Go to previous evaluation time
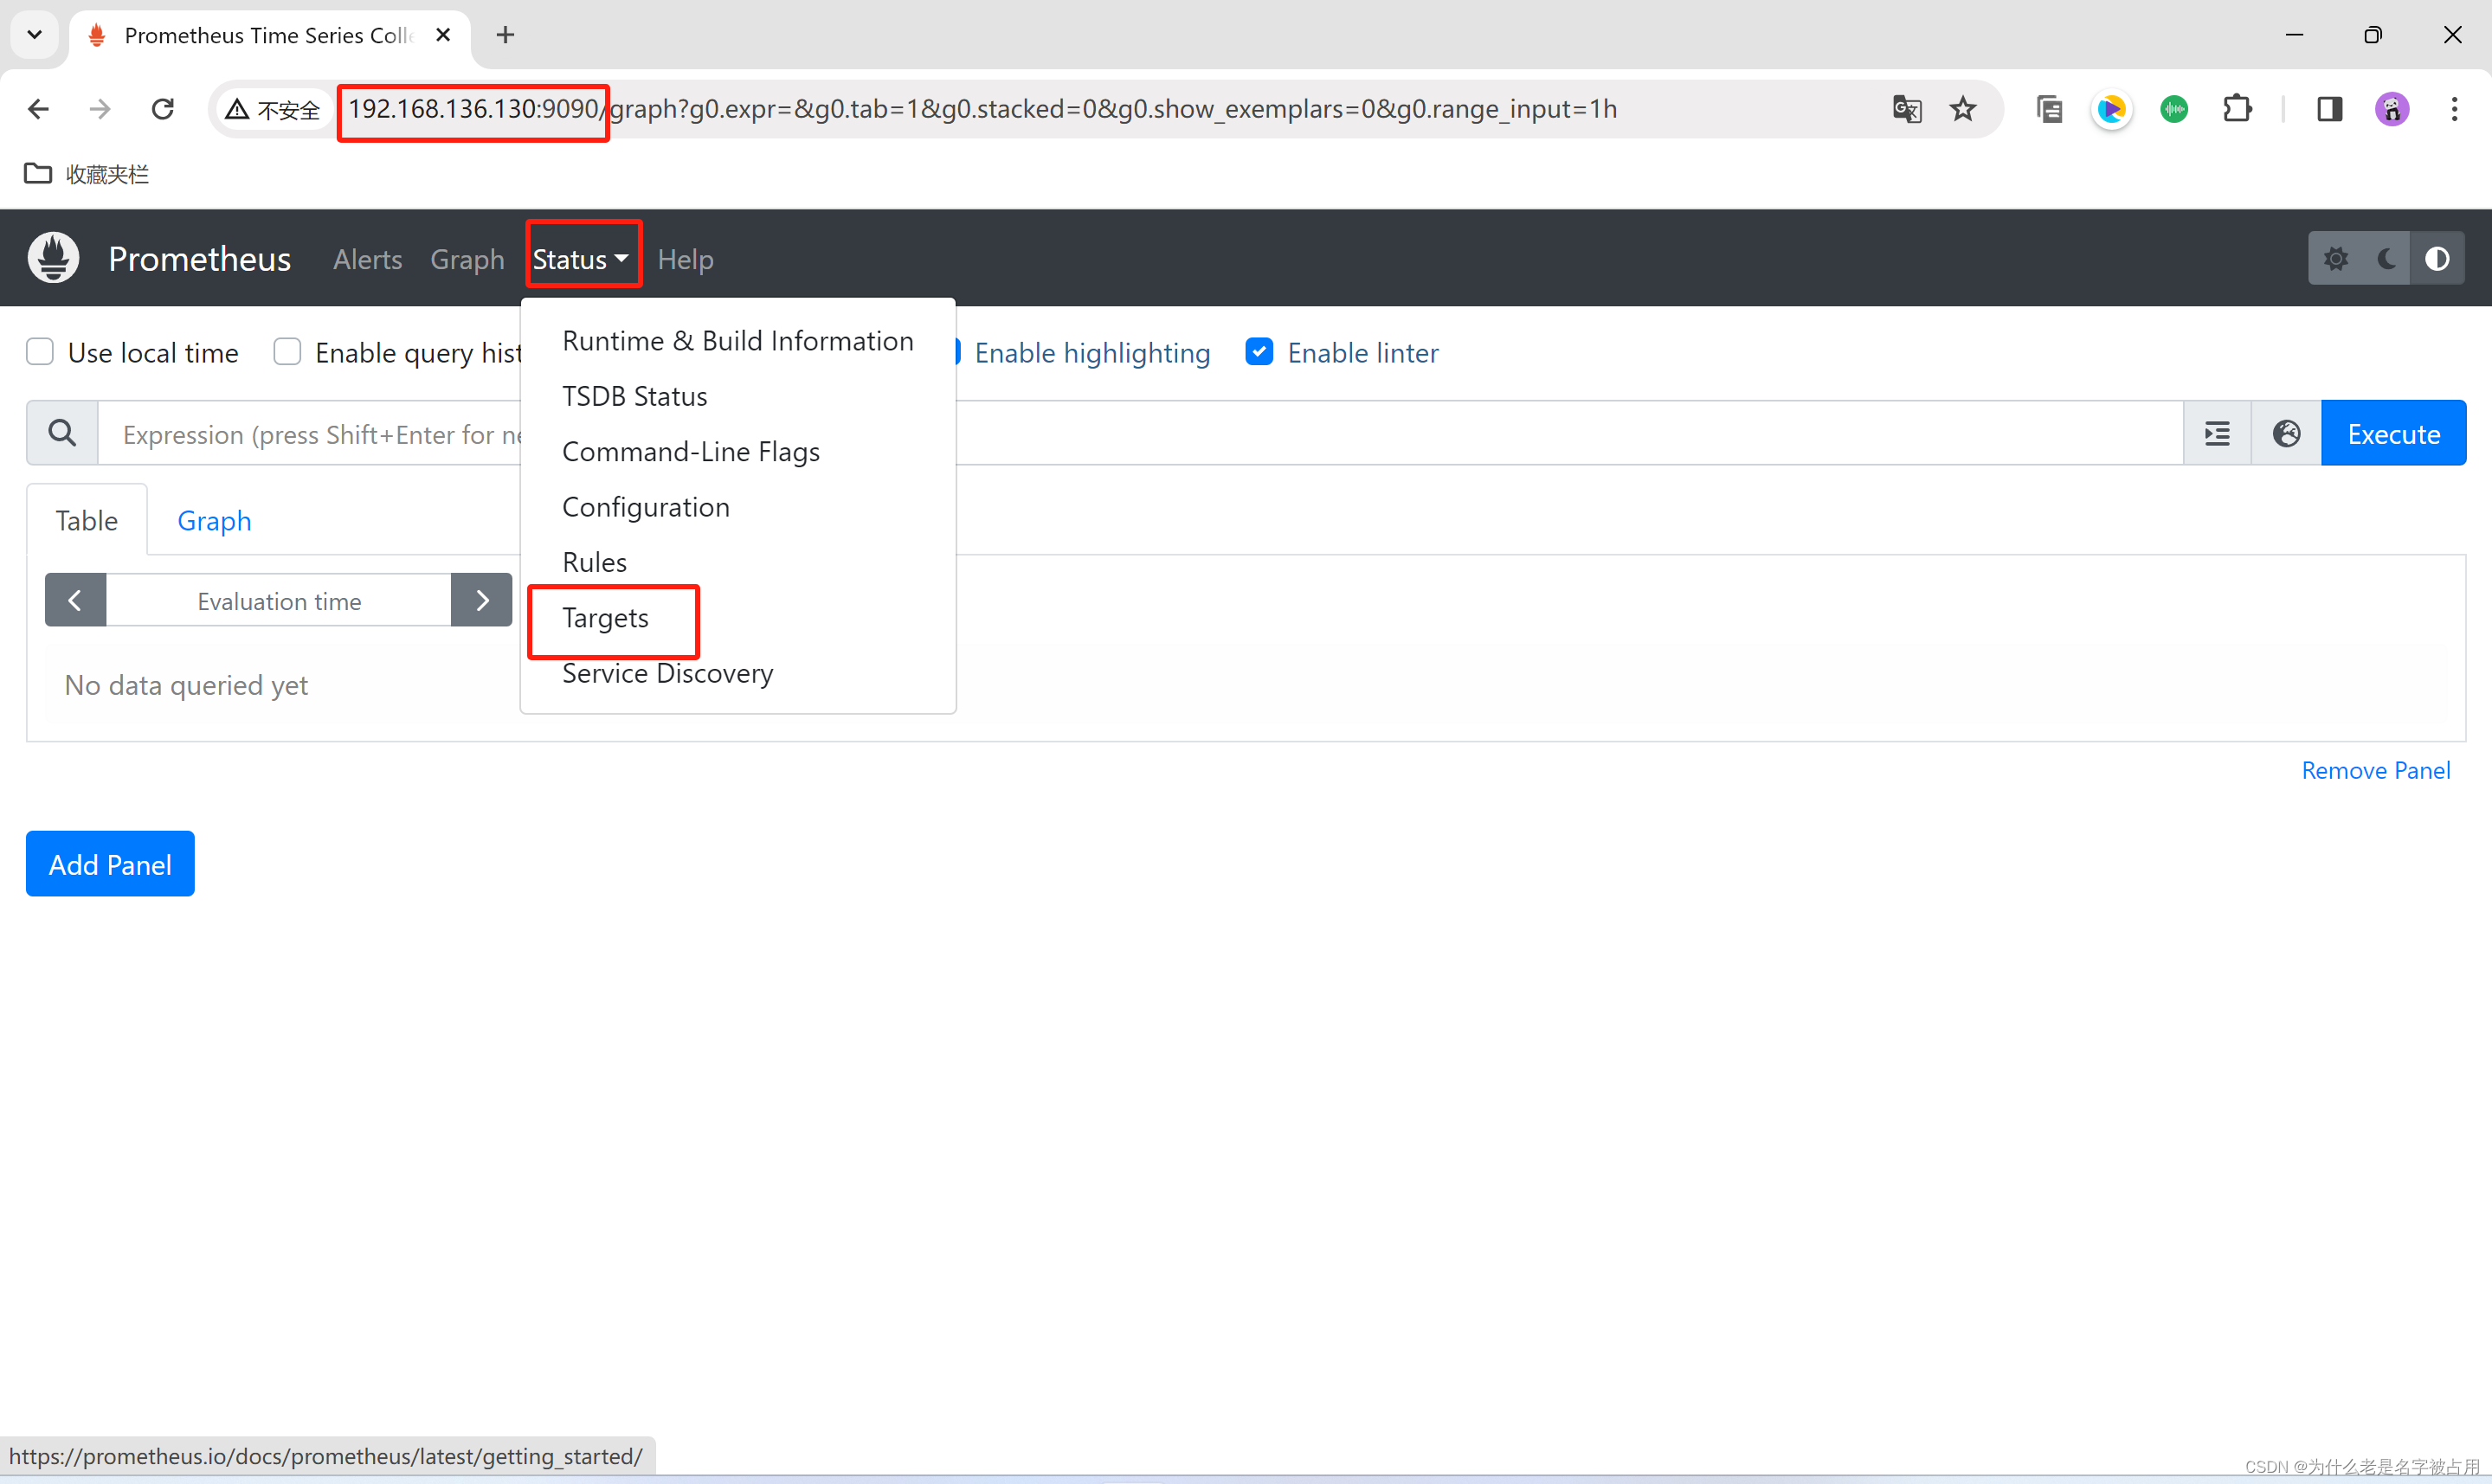2492x1484 pixels. tap(75, 600)
